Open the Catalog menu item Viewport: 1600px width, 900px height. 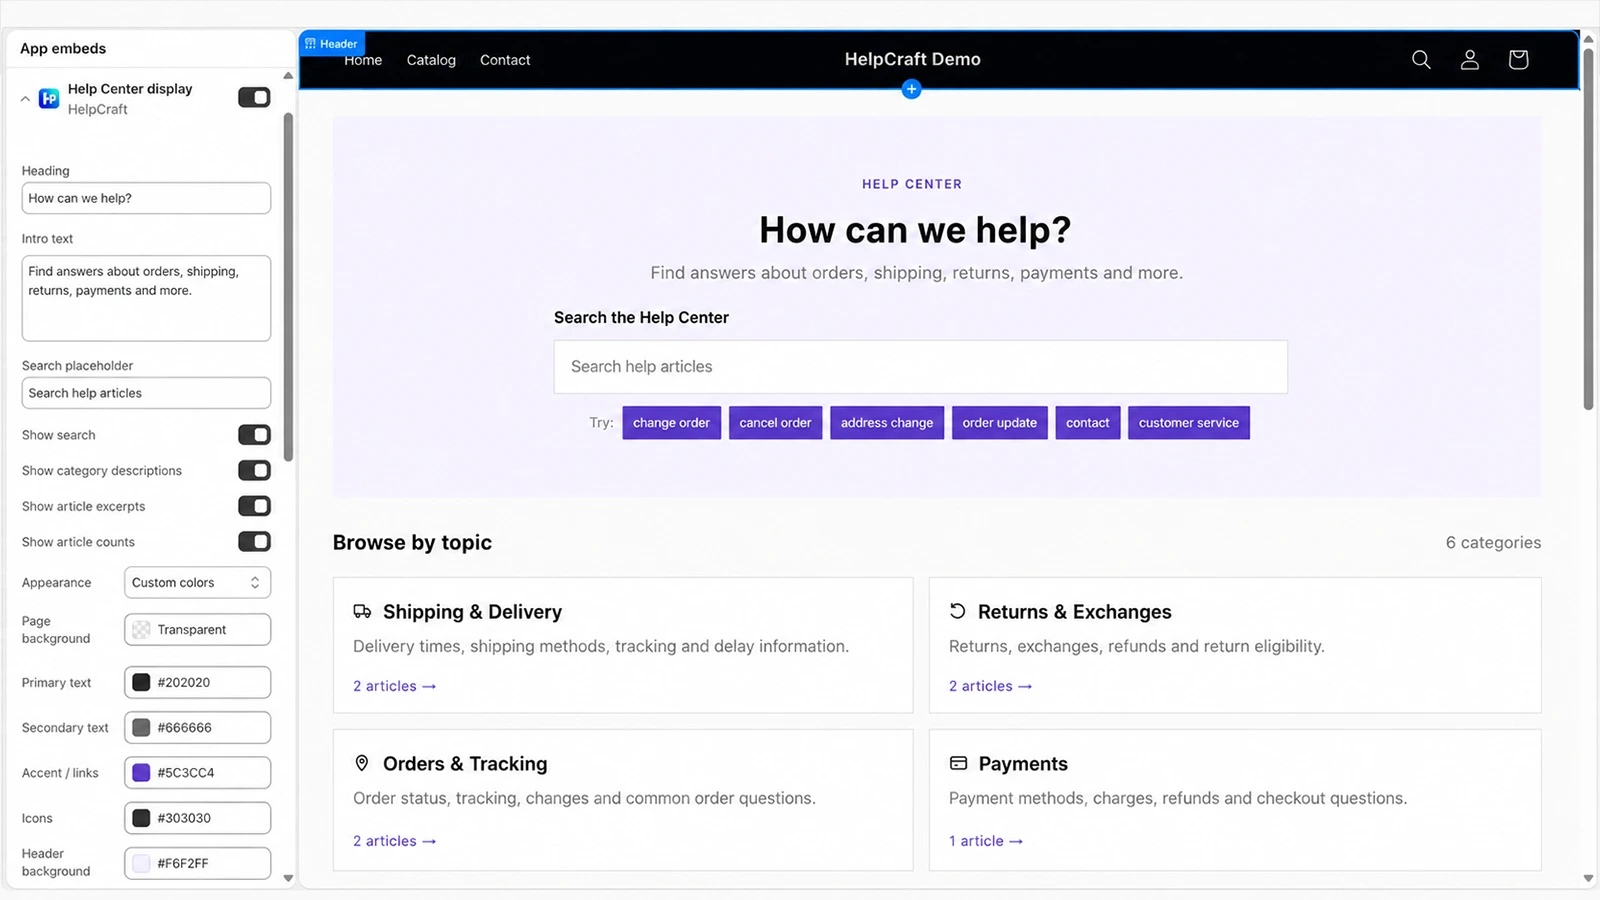431,60
